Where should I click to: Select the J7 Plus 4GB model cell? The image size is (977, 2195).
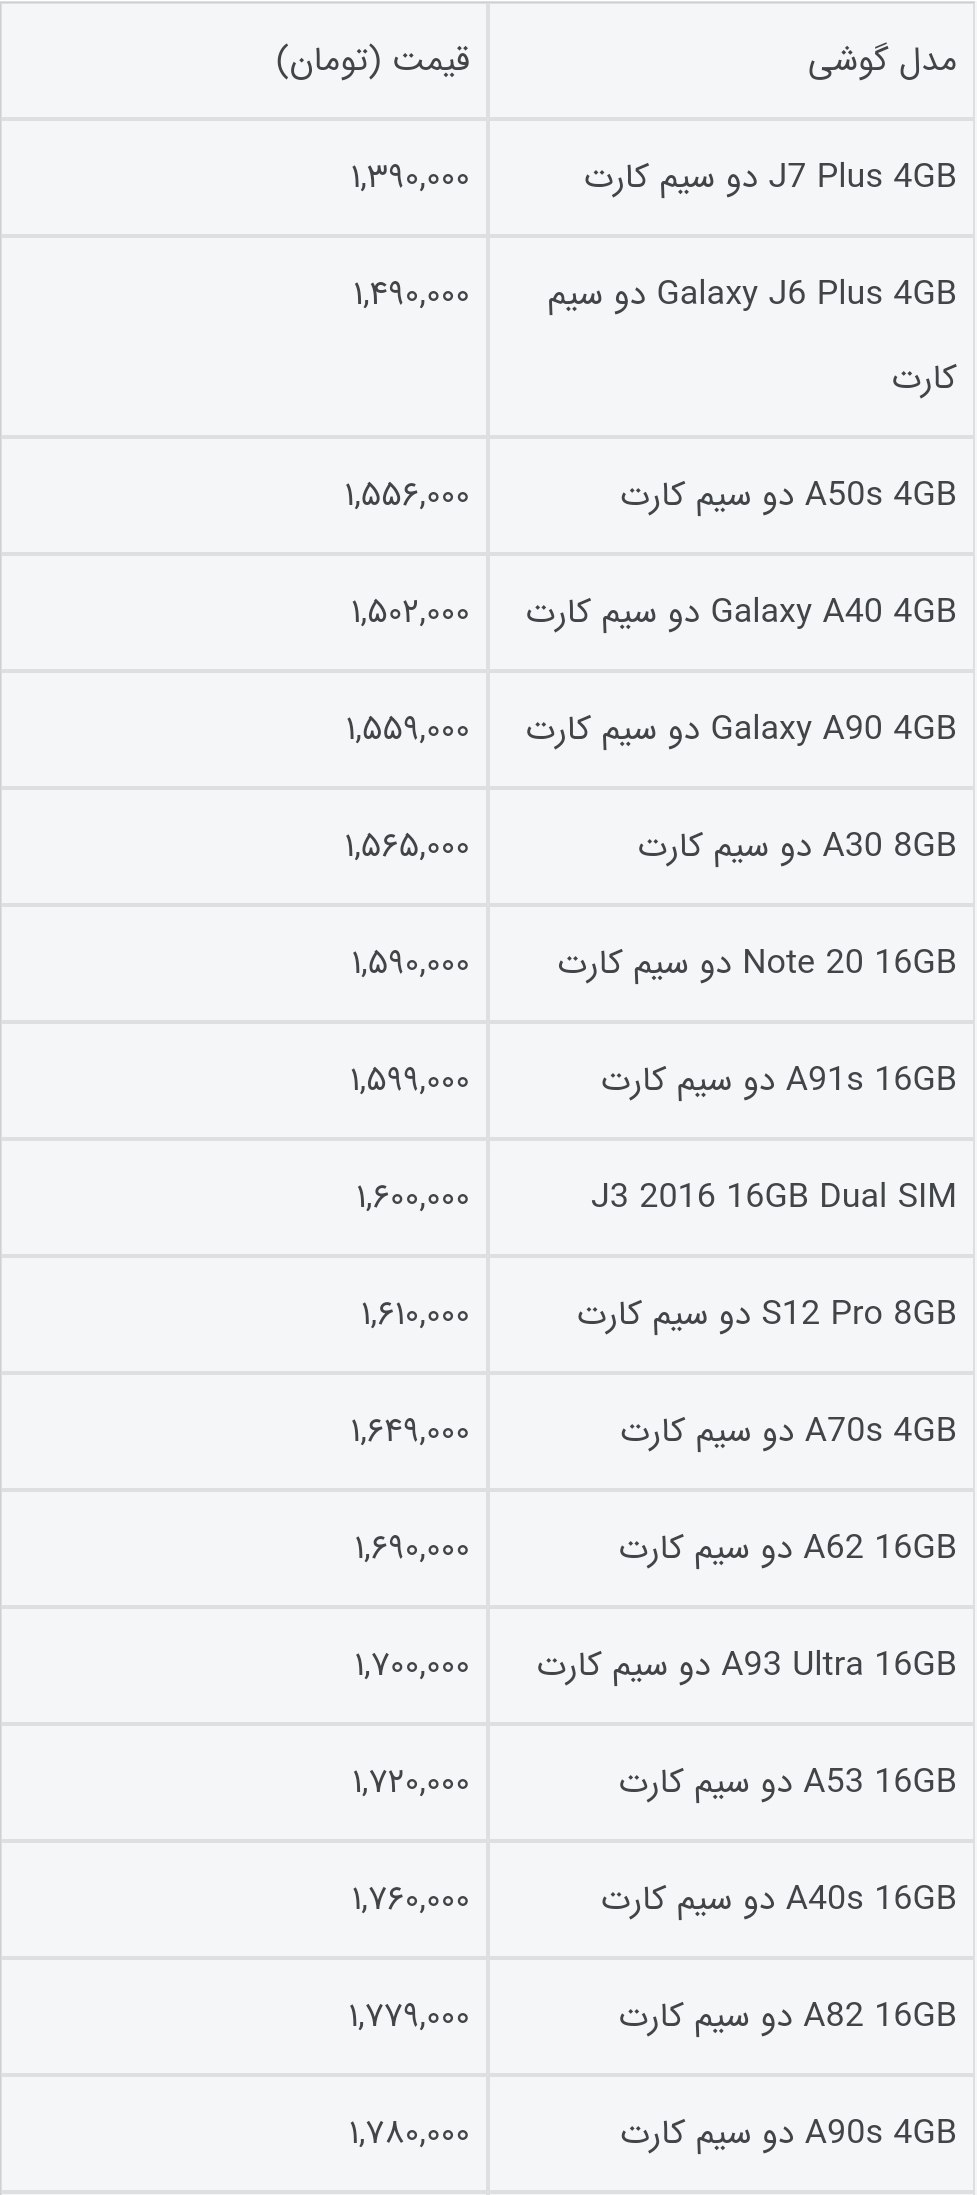[770, 177]
